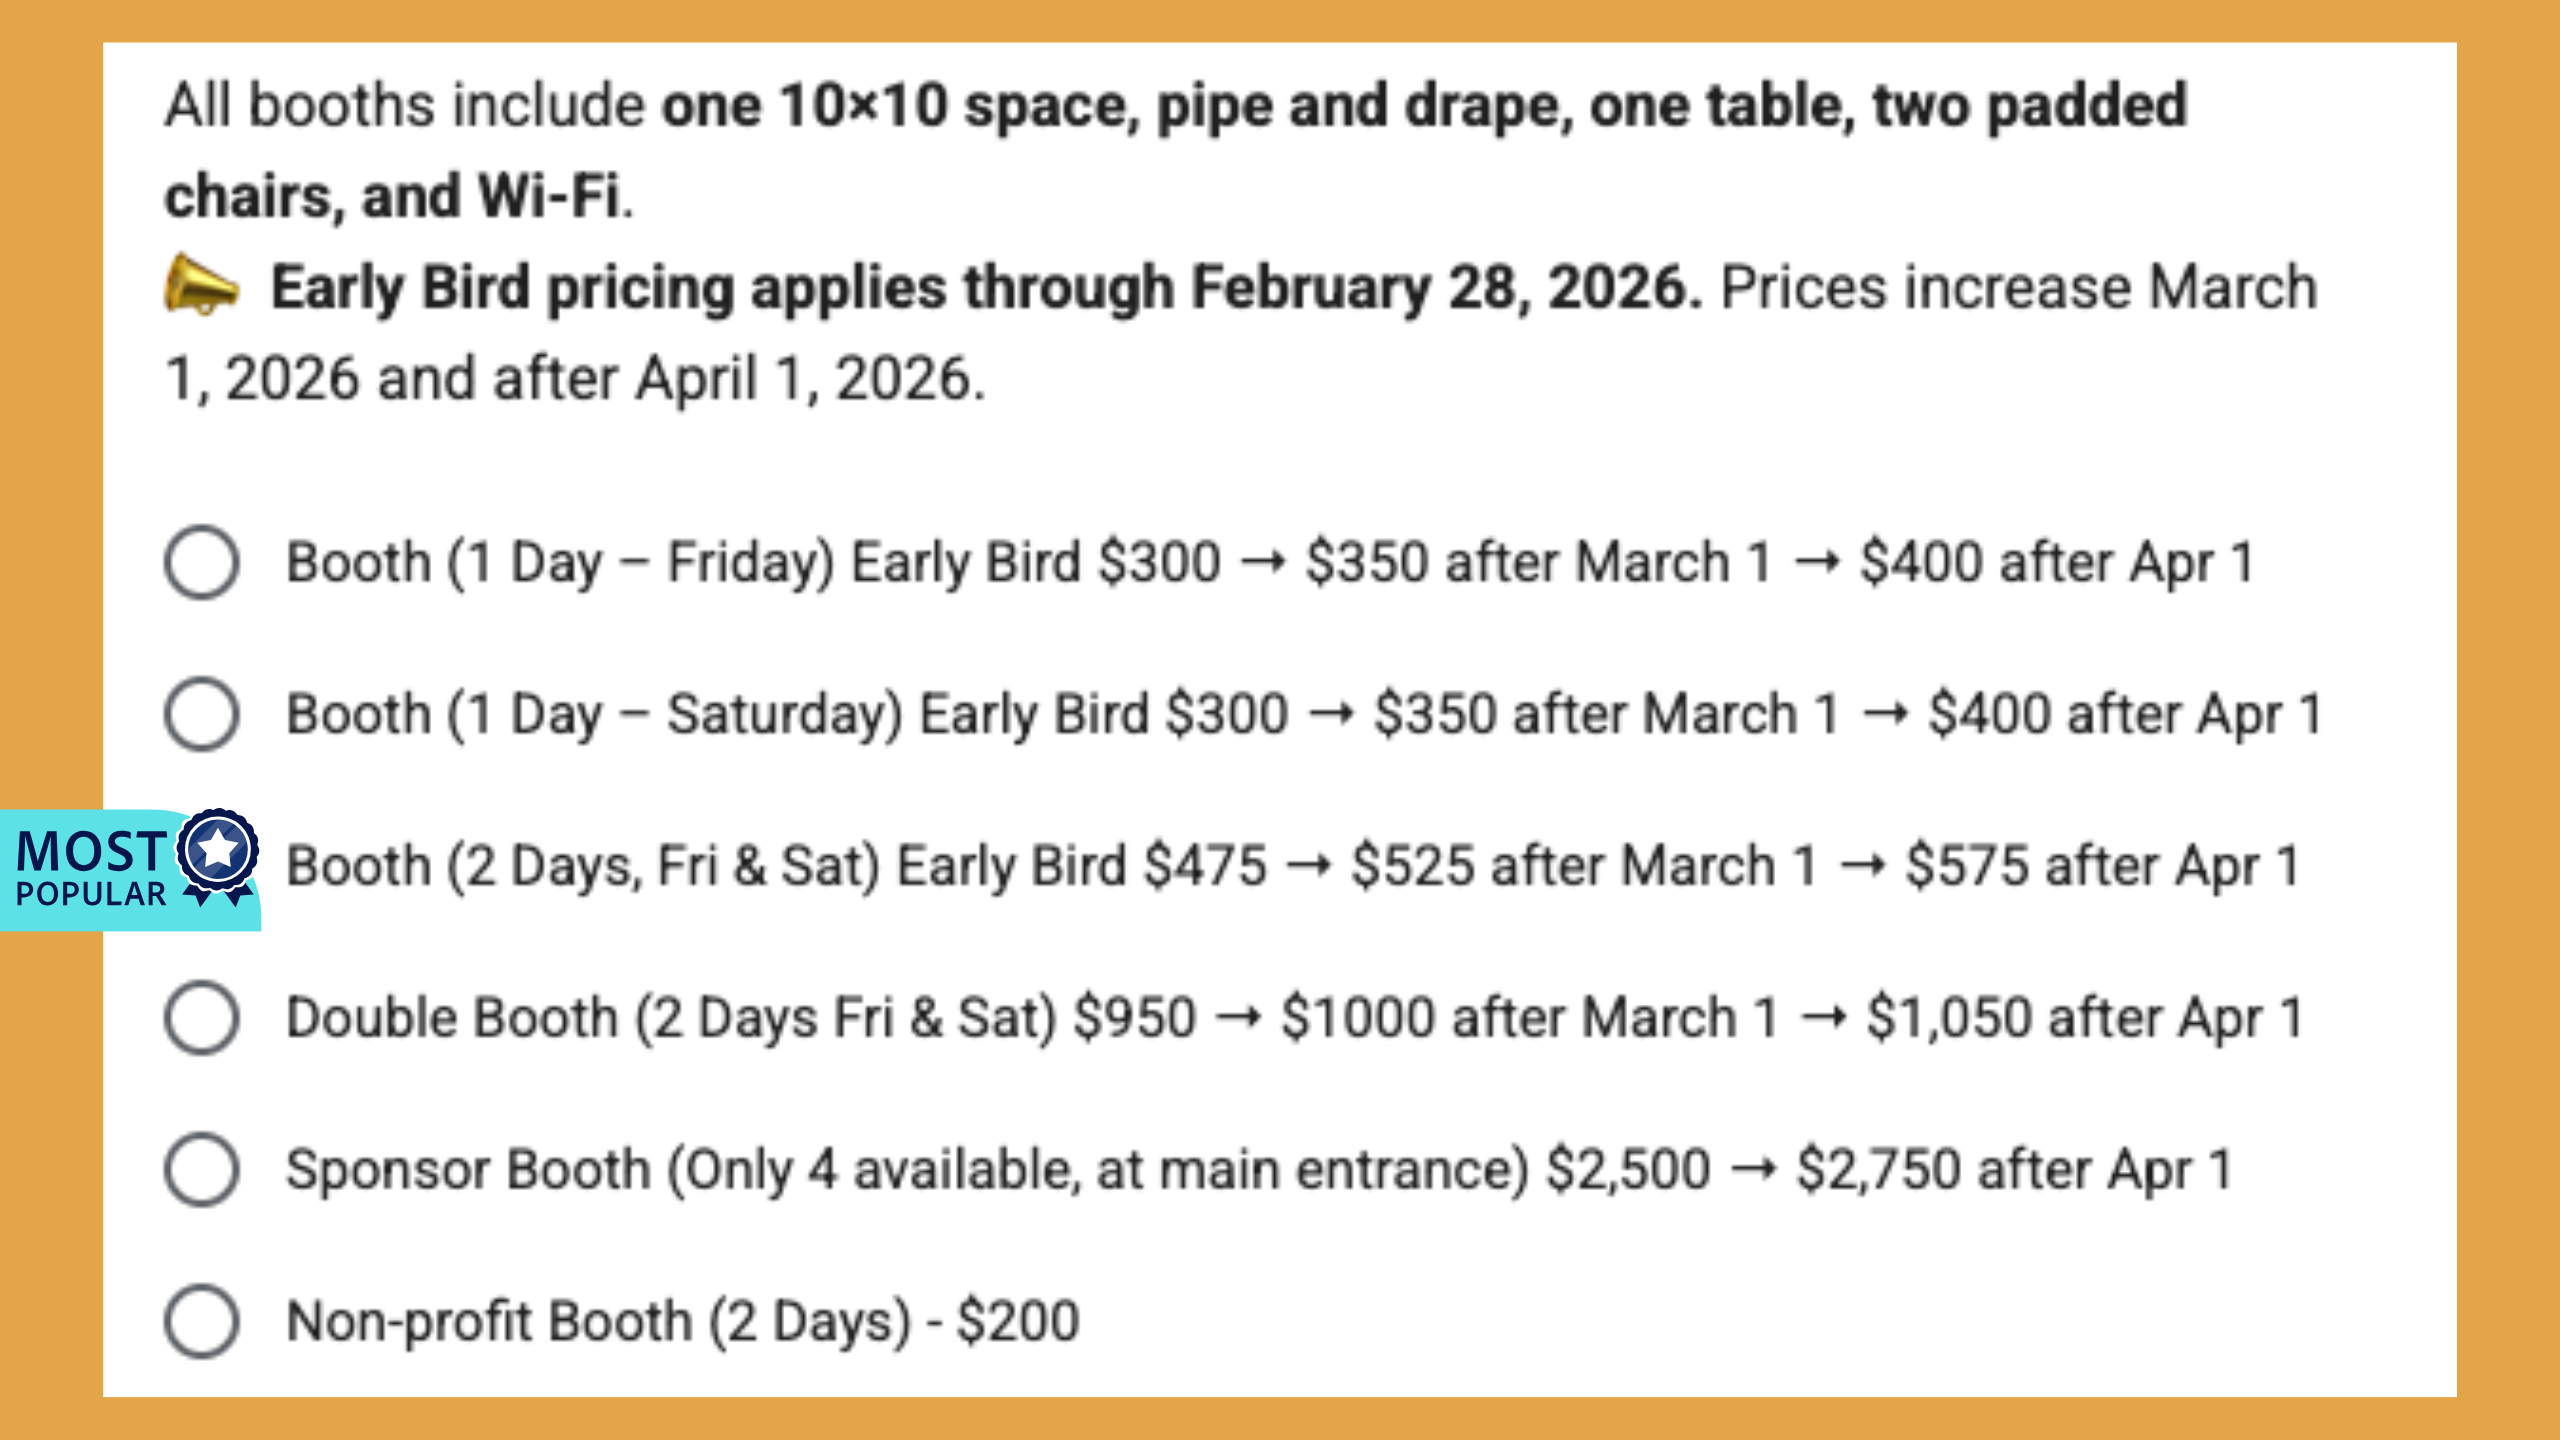Click the "All booths include" intro text
Screen dimensions: 2560x1440
[x=404, y=106]
